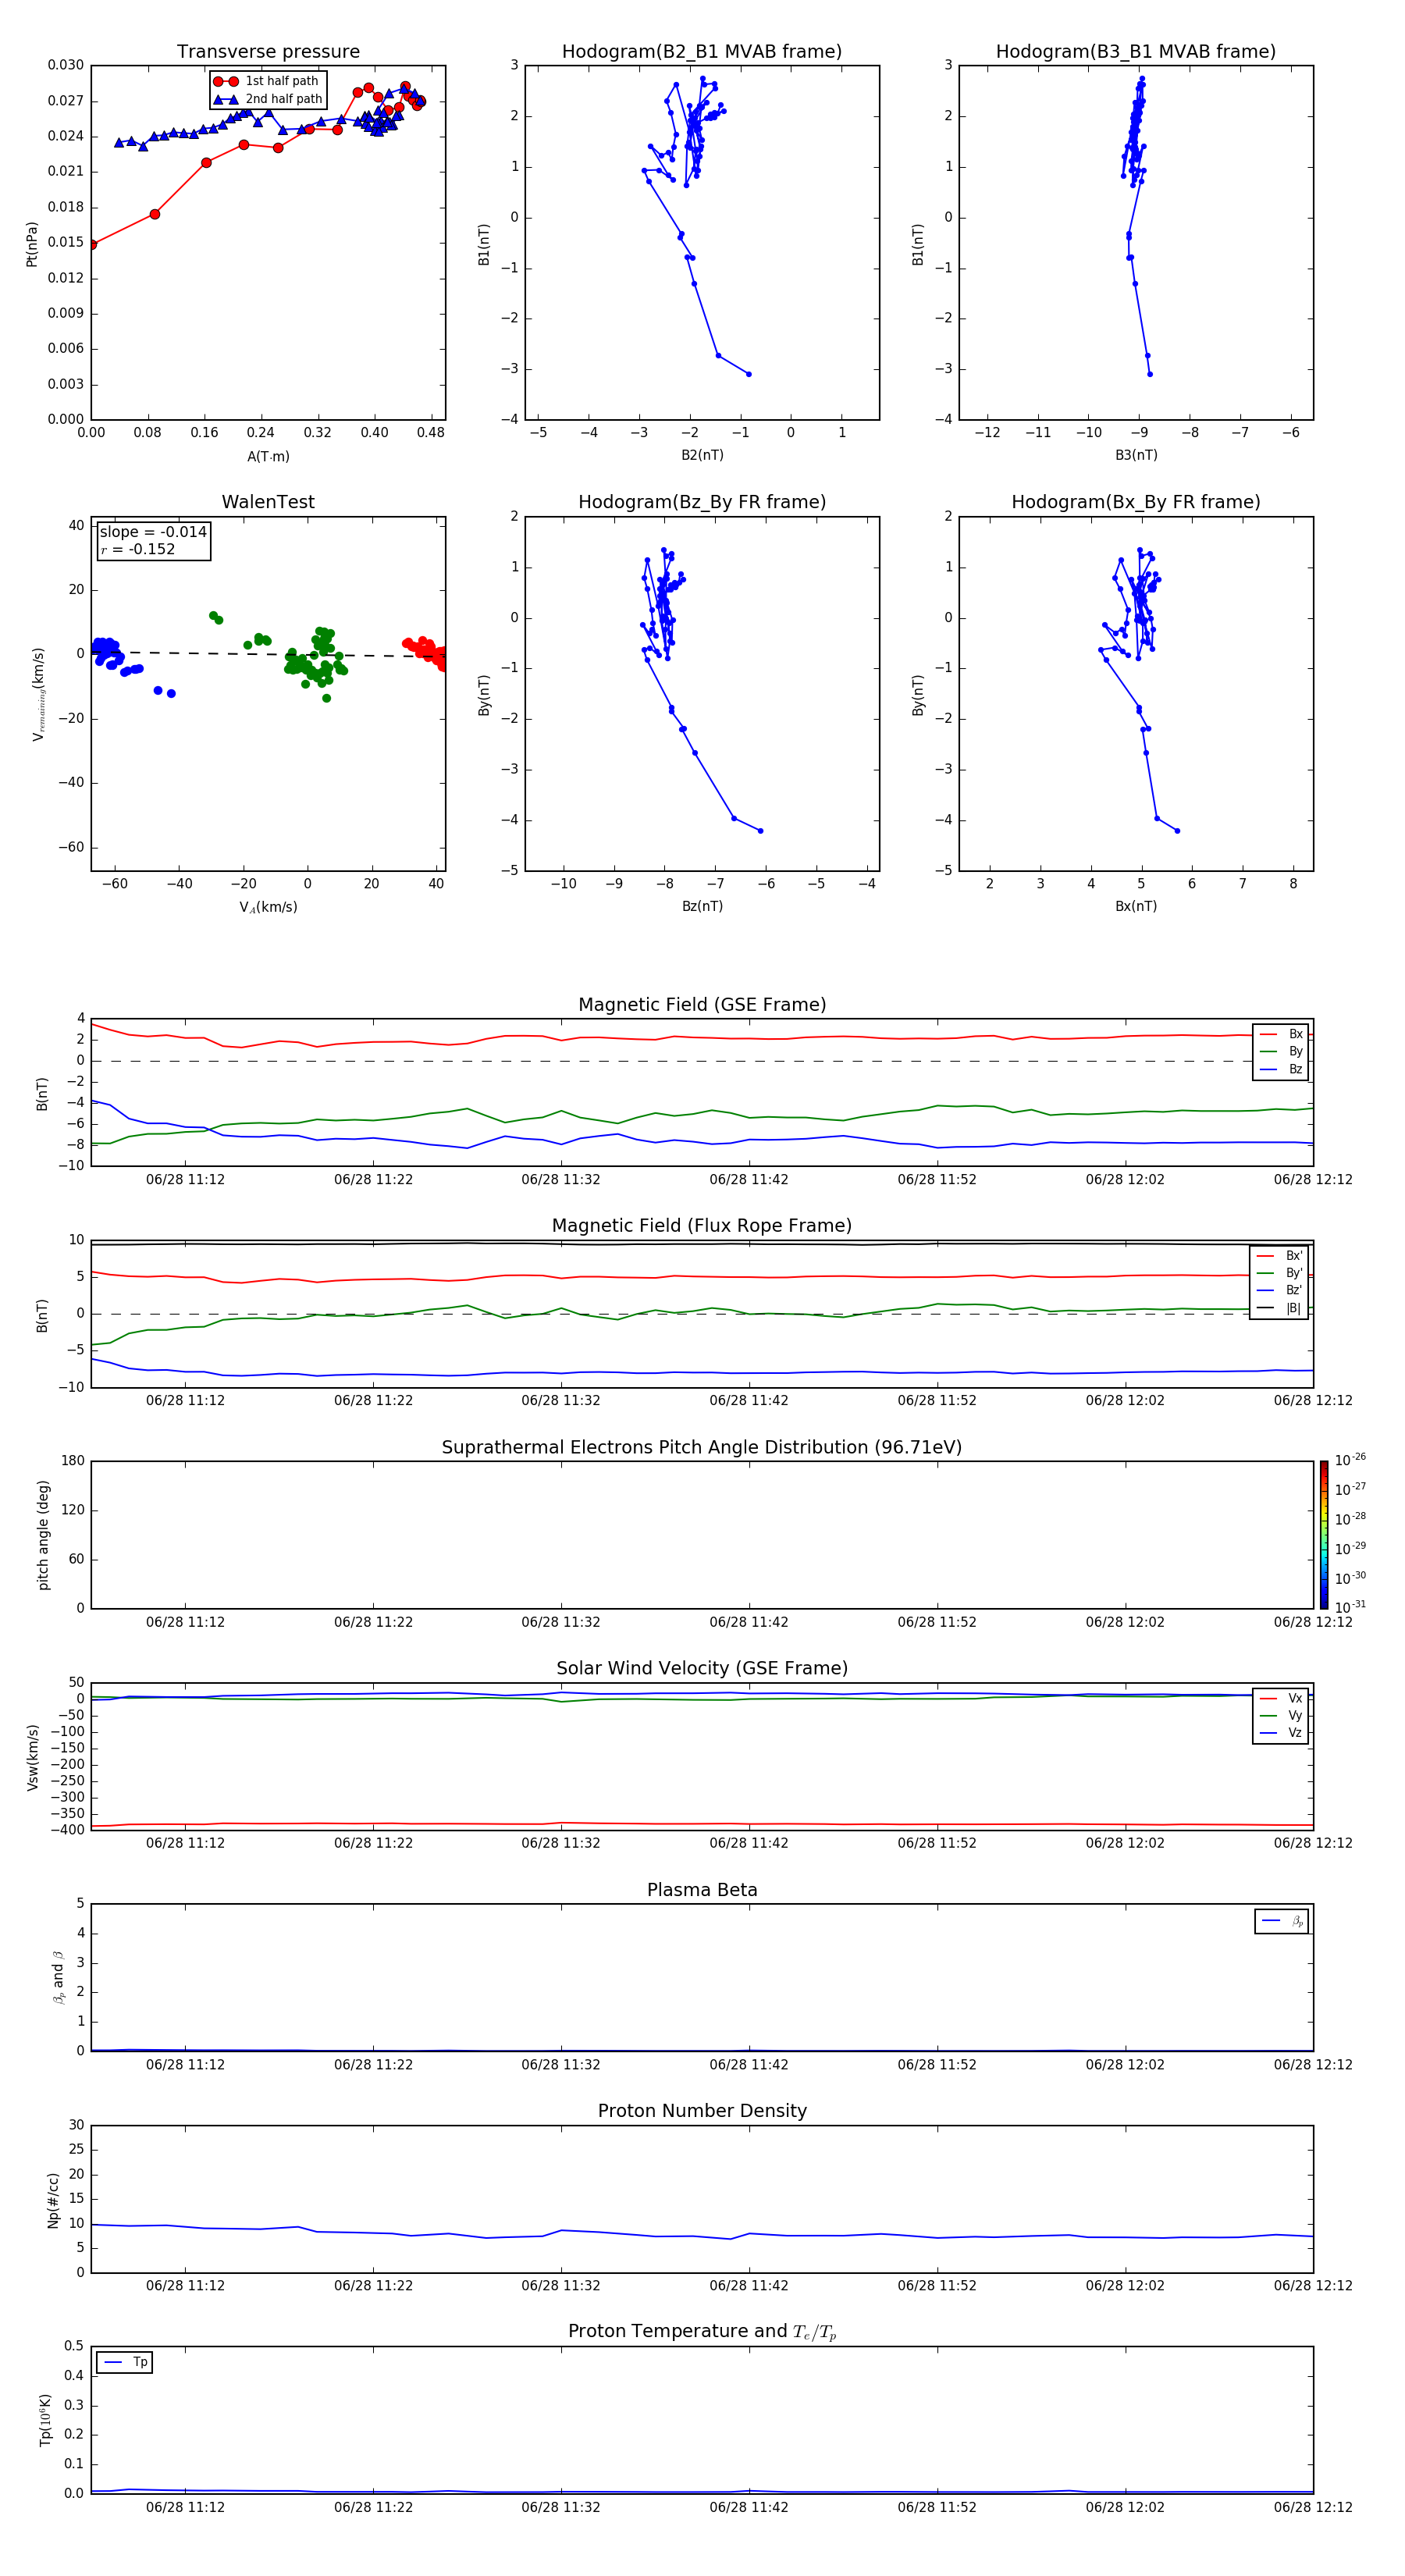
Task: Click the 'Proton Temperature and Te/Tp' title
Action: coord(702,2332)
